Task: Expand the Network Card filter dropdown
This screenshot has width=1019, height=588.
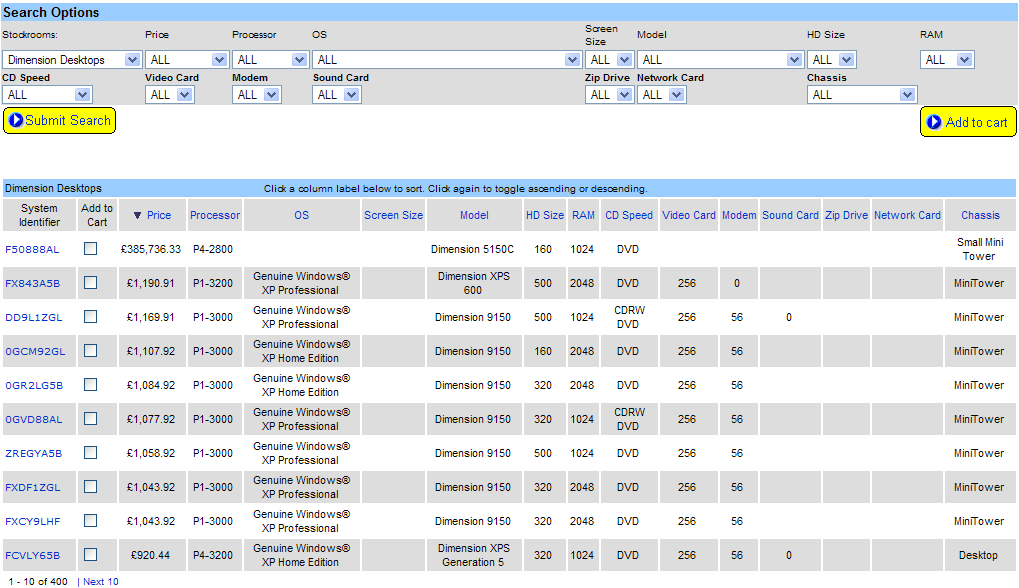Action: point(661,95)
